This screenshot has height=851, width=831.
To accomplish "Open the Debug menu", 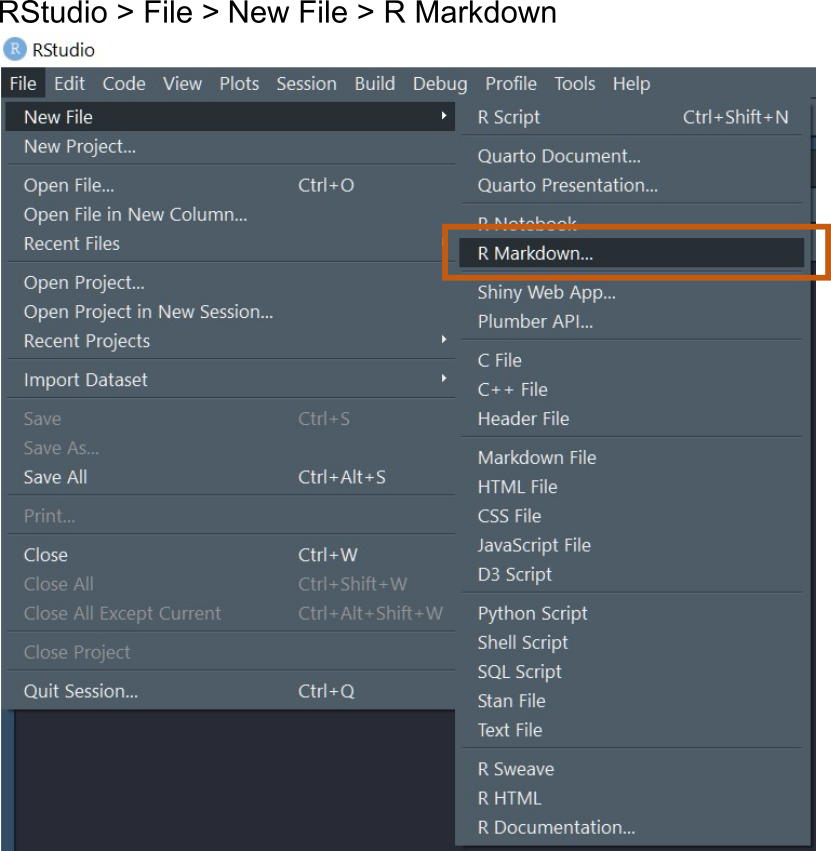I will tap(440, 84).
